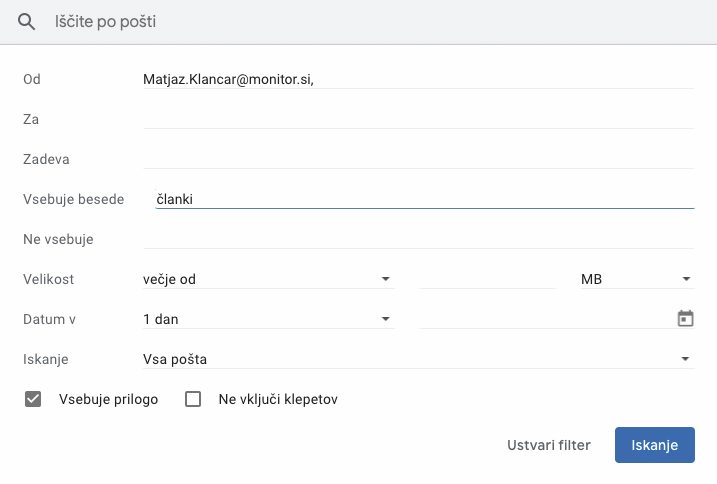Click the Ne vsebuje field
Viewport: 717px width, 484px height.
(418, 239)
